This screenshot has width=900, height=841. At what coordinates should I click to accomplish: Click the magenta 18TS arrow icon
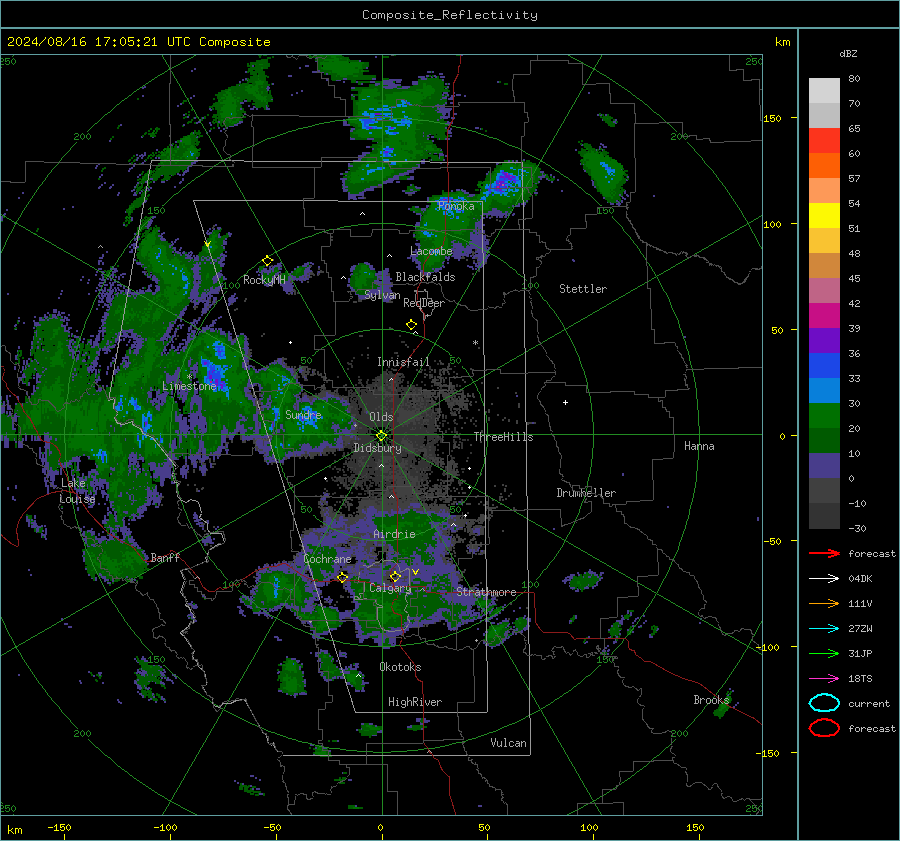(x=824, y=679)
